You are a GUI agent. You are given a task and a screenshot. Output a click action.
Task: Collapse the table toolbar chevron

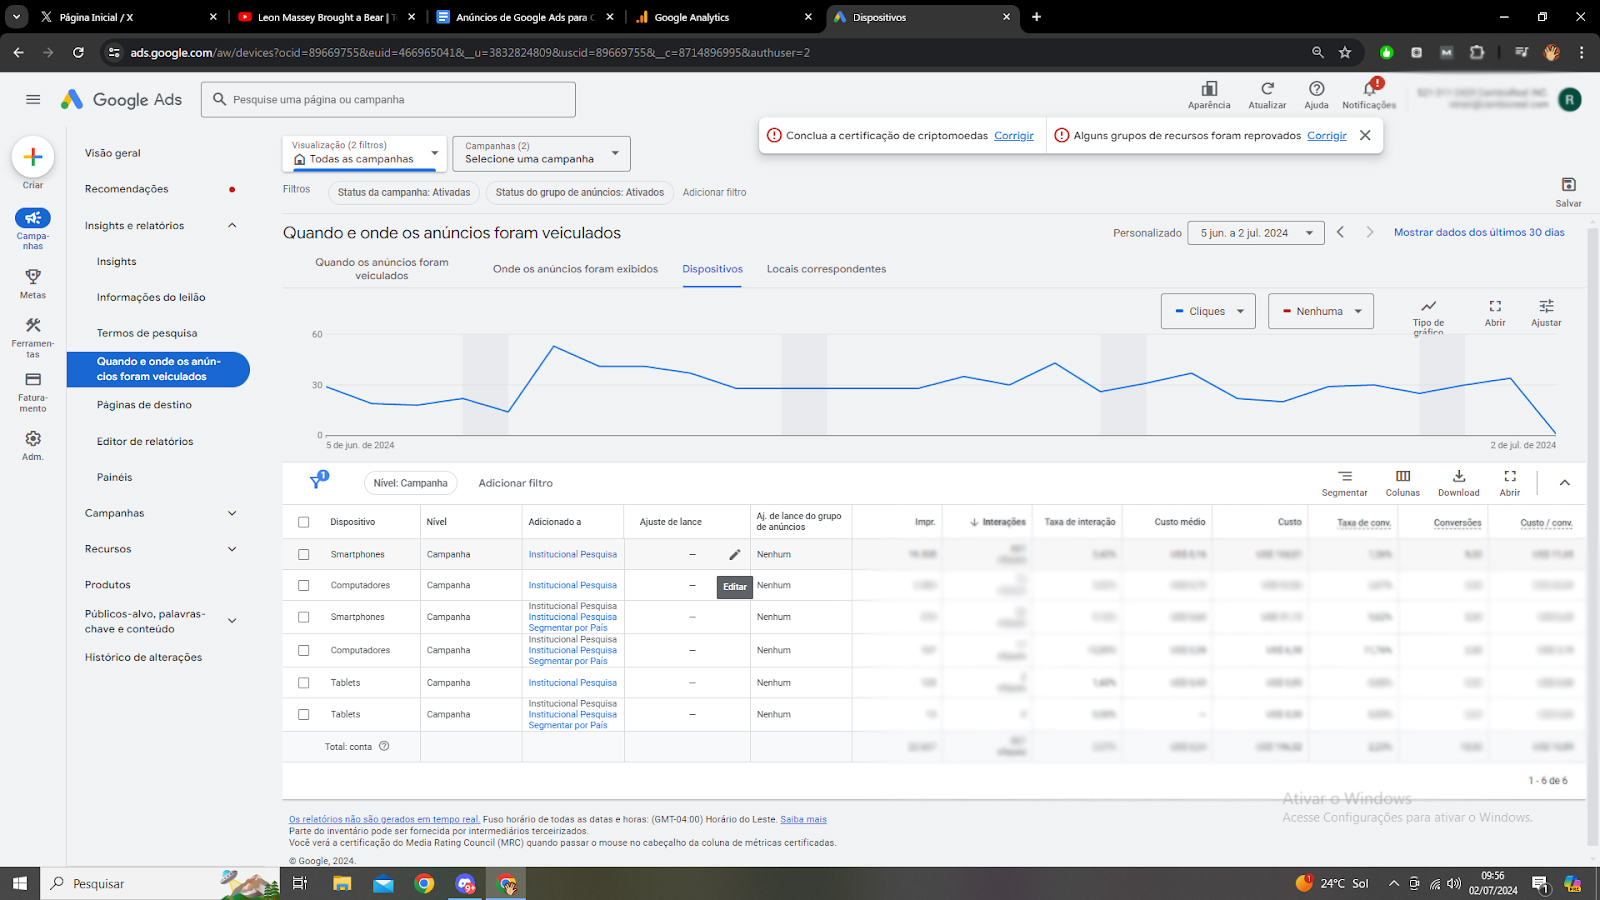pos(1565,483)
